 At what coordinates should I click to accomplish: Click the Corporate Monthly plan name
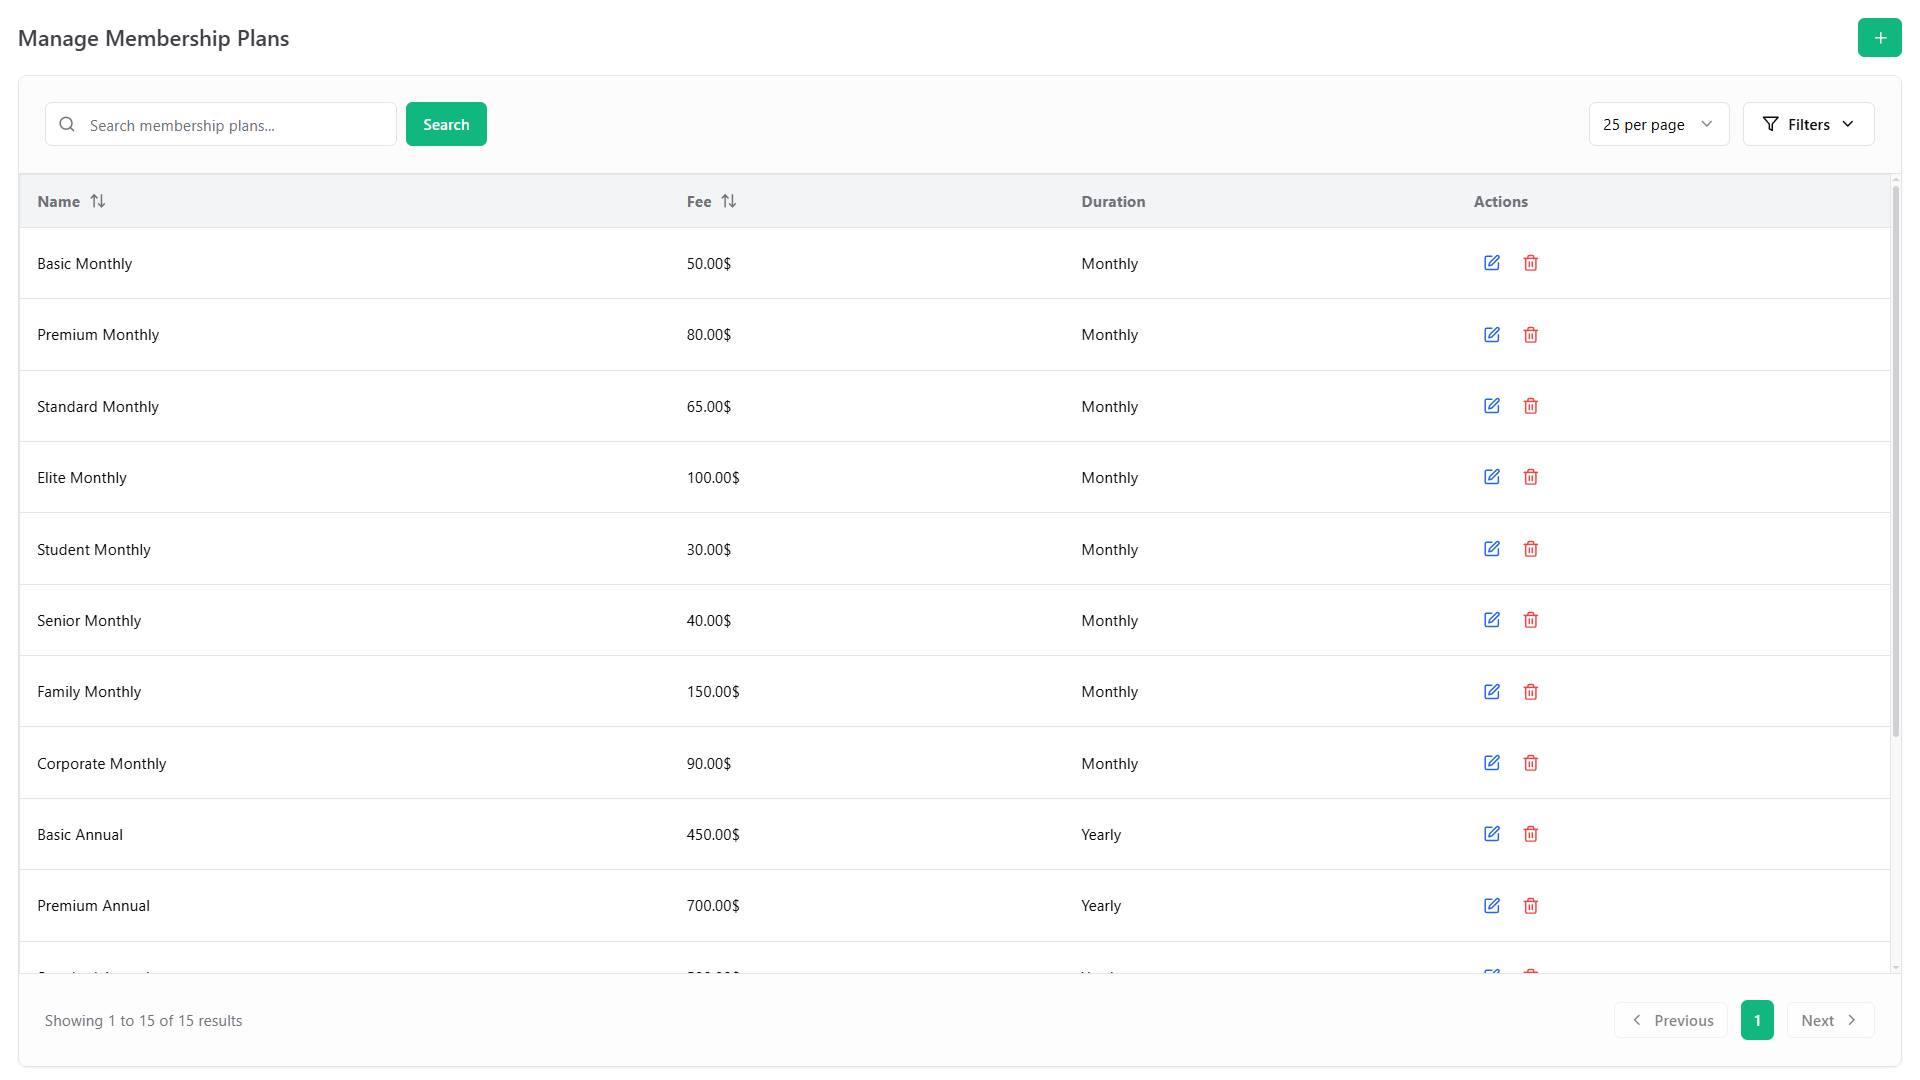pyautogui.click(x=102, y=764)
